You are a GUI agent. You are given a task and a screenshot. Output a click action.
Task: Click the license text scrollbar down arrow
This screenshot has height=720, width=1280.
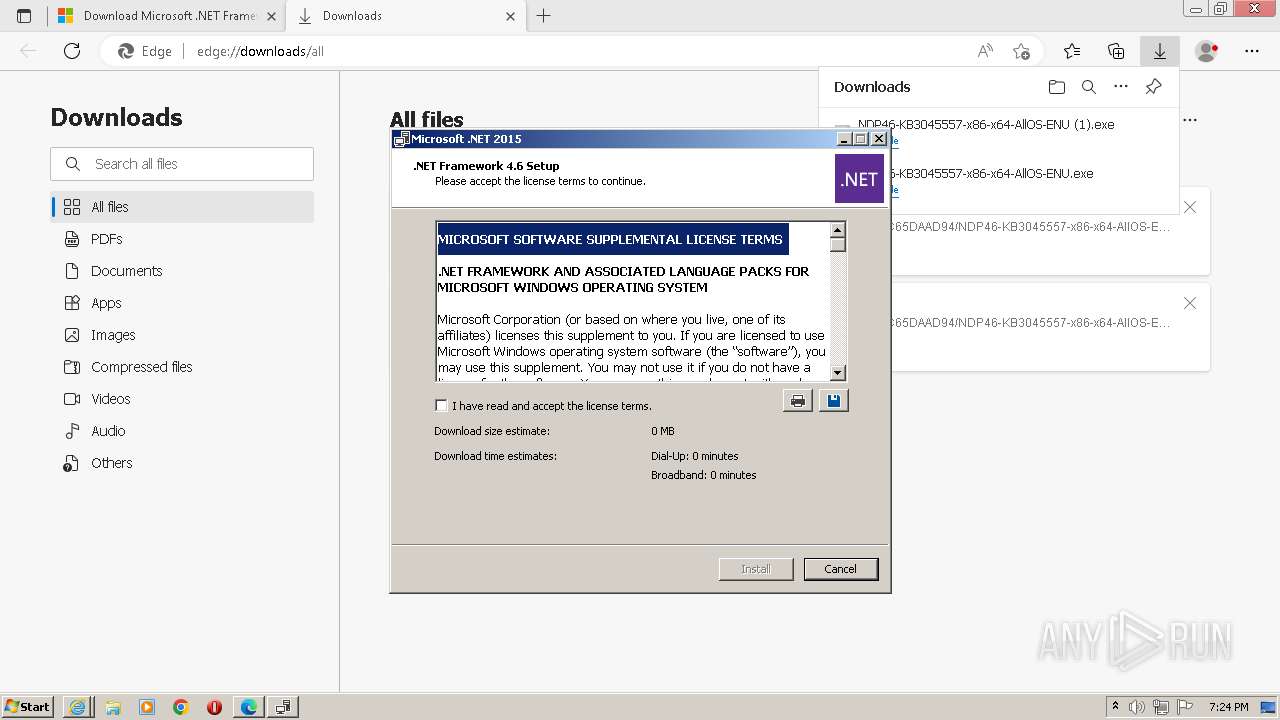[x=838, y=372]
